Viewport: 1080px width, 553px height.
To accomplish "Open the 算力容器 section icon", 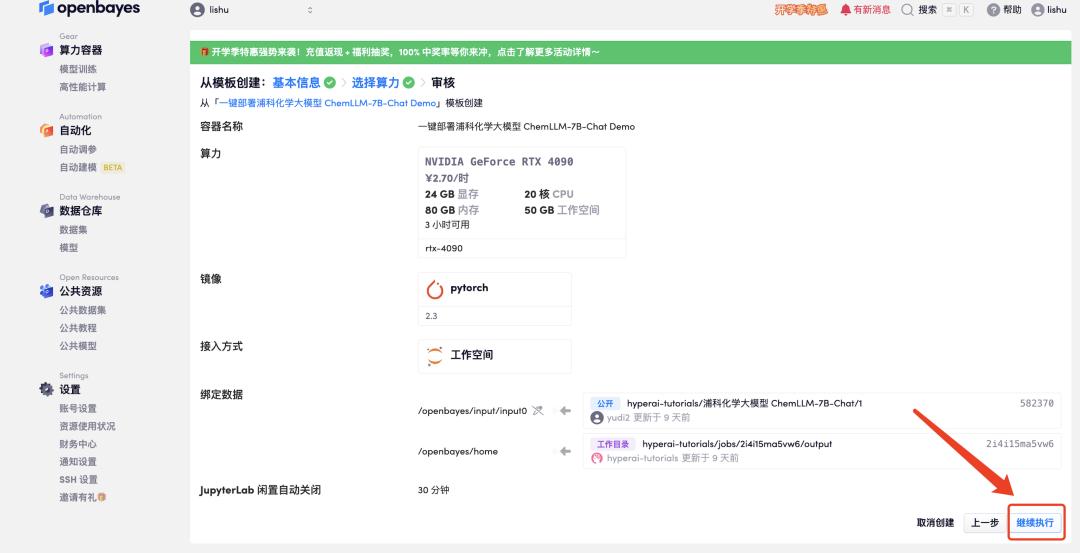I will pos(46,50).
